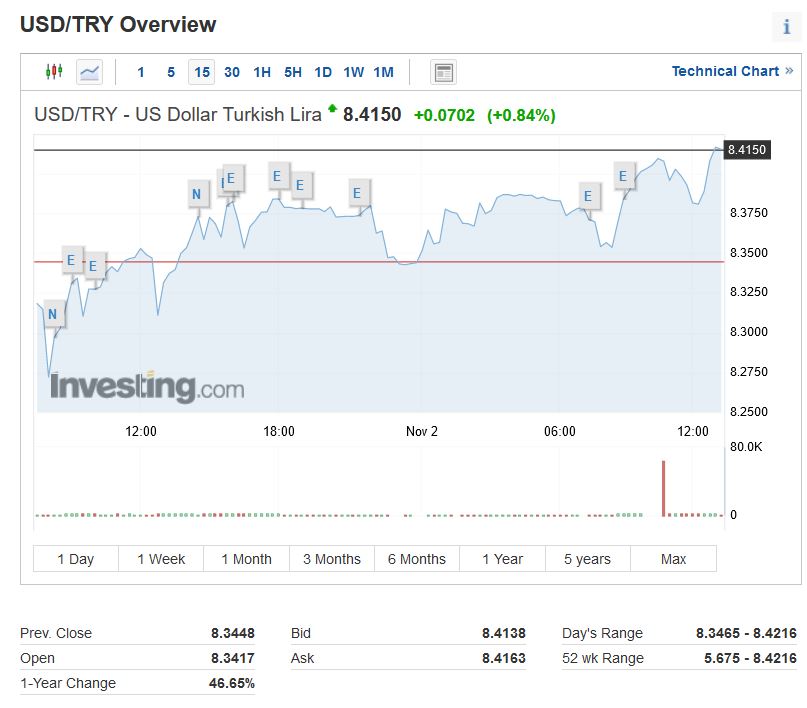807x708 pixels.
Task: Choose the 1M interval
Action: pyautogui.click(x=383, y=72)
